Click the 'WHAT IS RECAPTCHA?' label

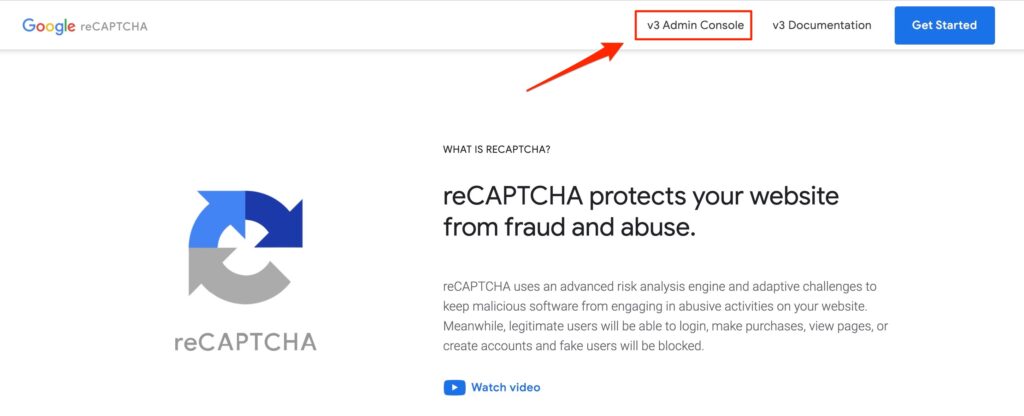[x=497, y=150]
